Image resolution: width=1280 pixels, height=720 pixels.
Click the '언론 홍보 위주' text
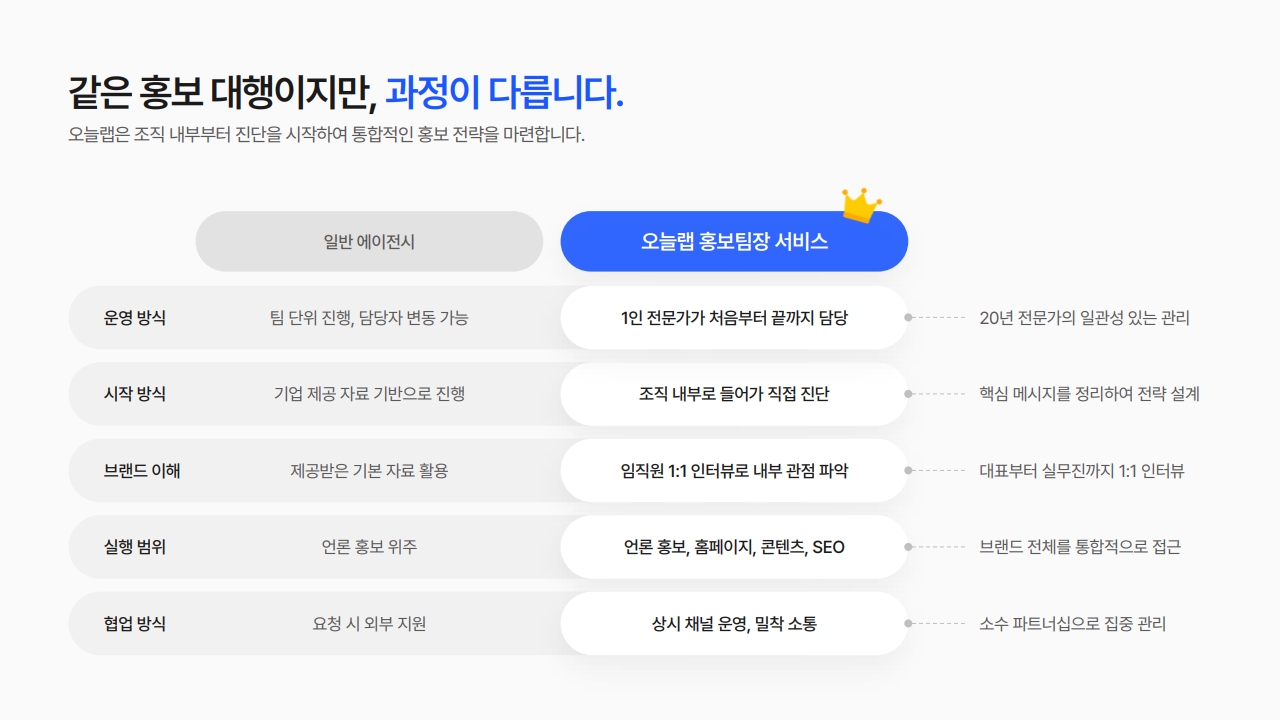pos(369,547)
